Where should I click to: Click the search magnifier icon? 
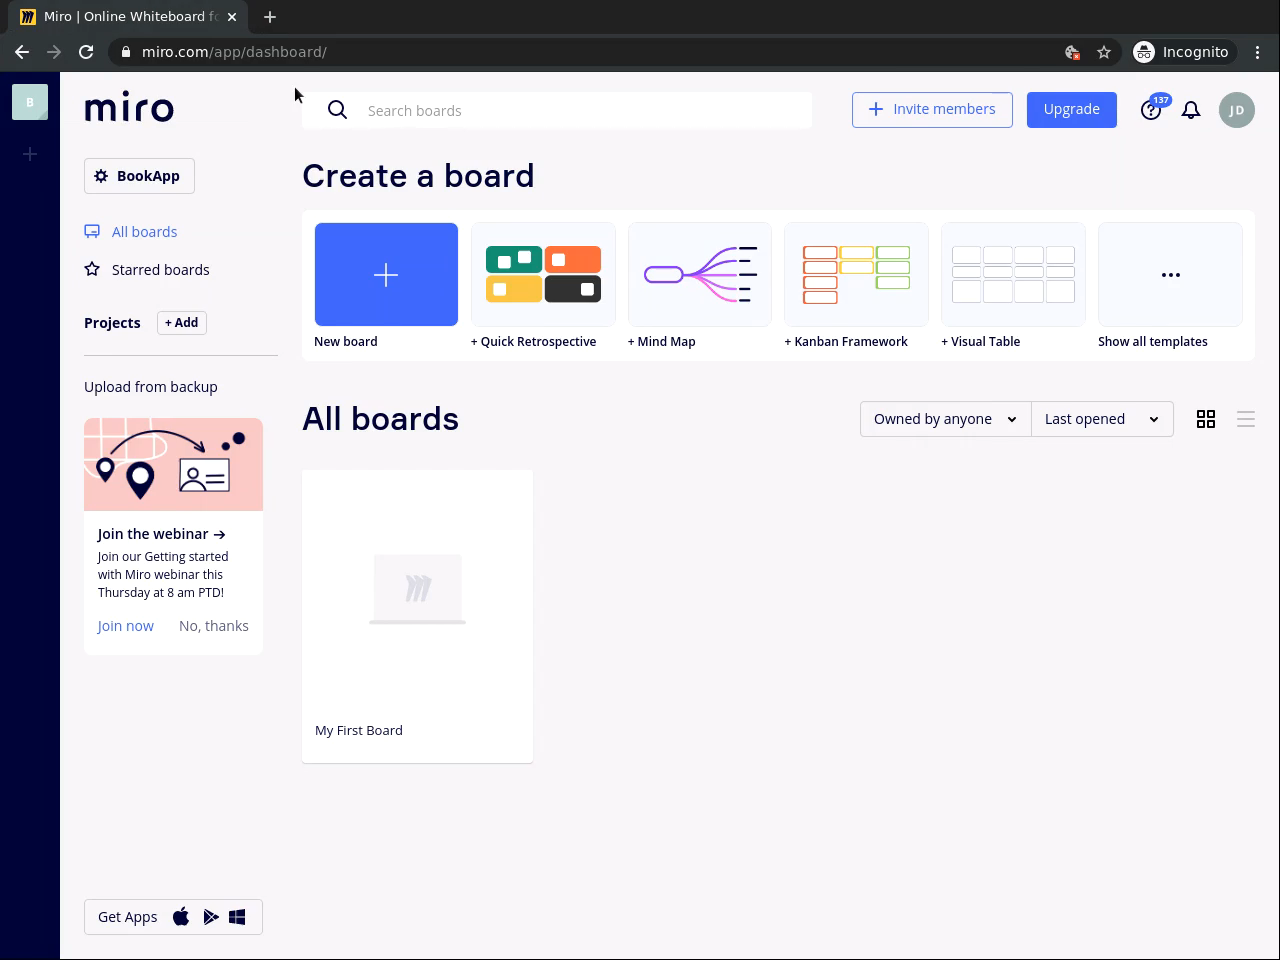click(338, 110)
